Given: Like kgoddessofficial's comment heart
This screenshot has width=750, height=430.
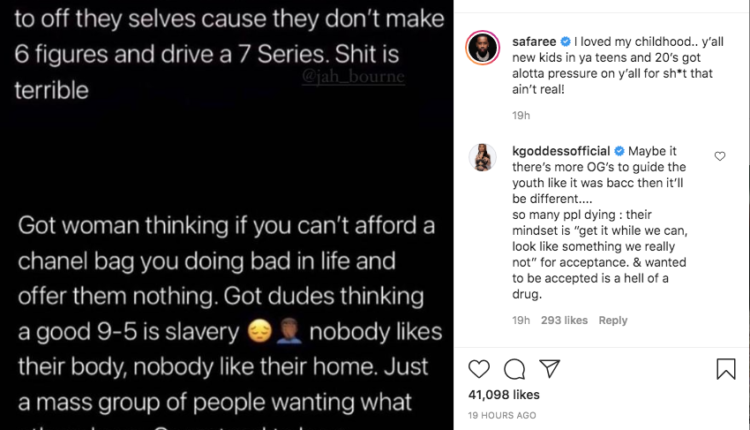Looking at the screenshot, I should pos(720,156).
